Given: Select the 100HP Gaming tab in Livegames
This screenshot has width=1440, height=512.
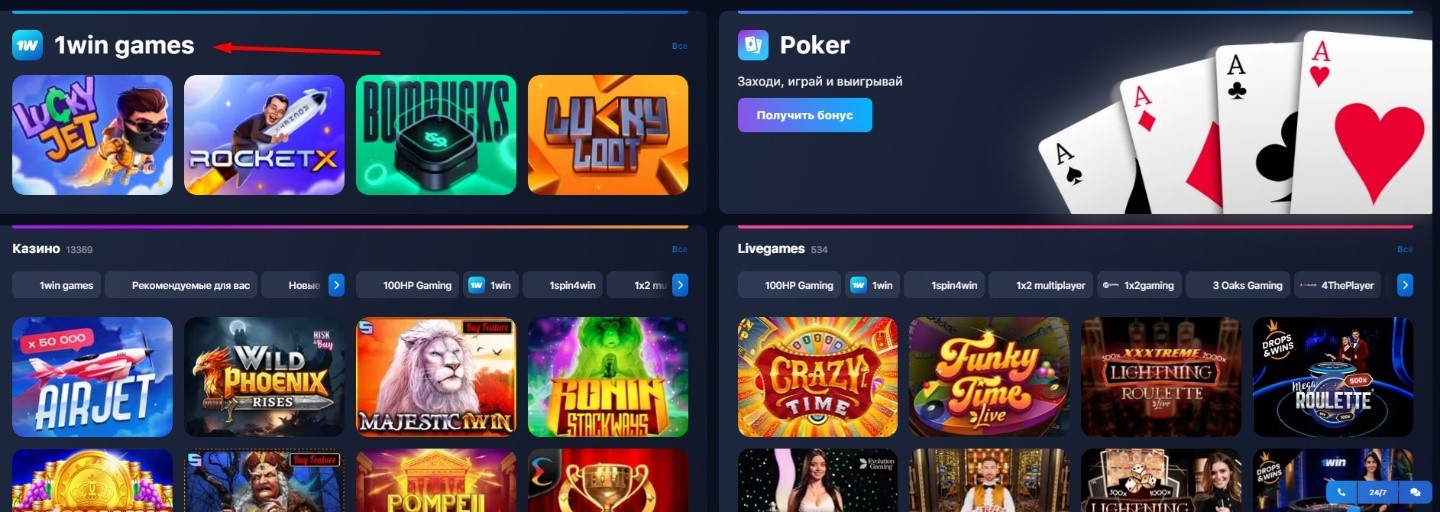Looking at the screenshot, I should coord(789,285).
